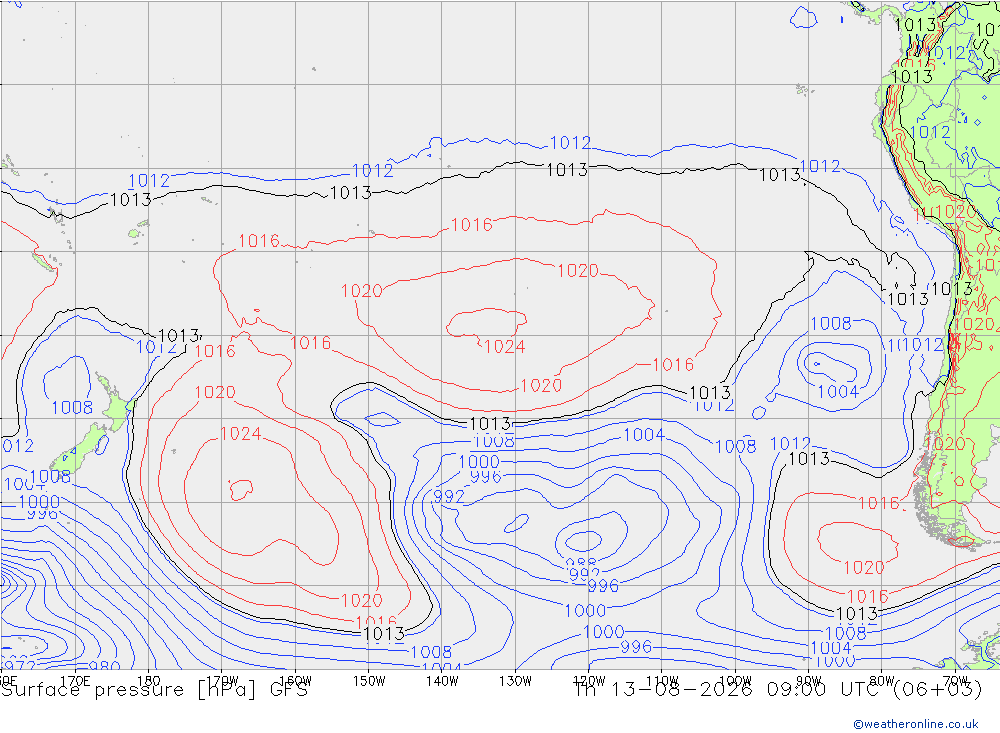Click New Zealand's North Island landmass

[115, 404]
